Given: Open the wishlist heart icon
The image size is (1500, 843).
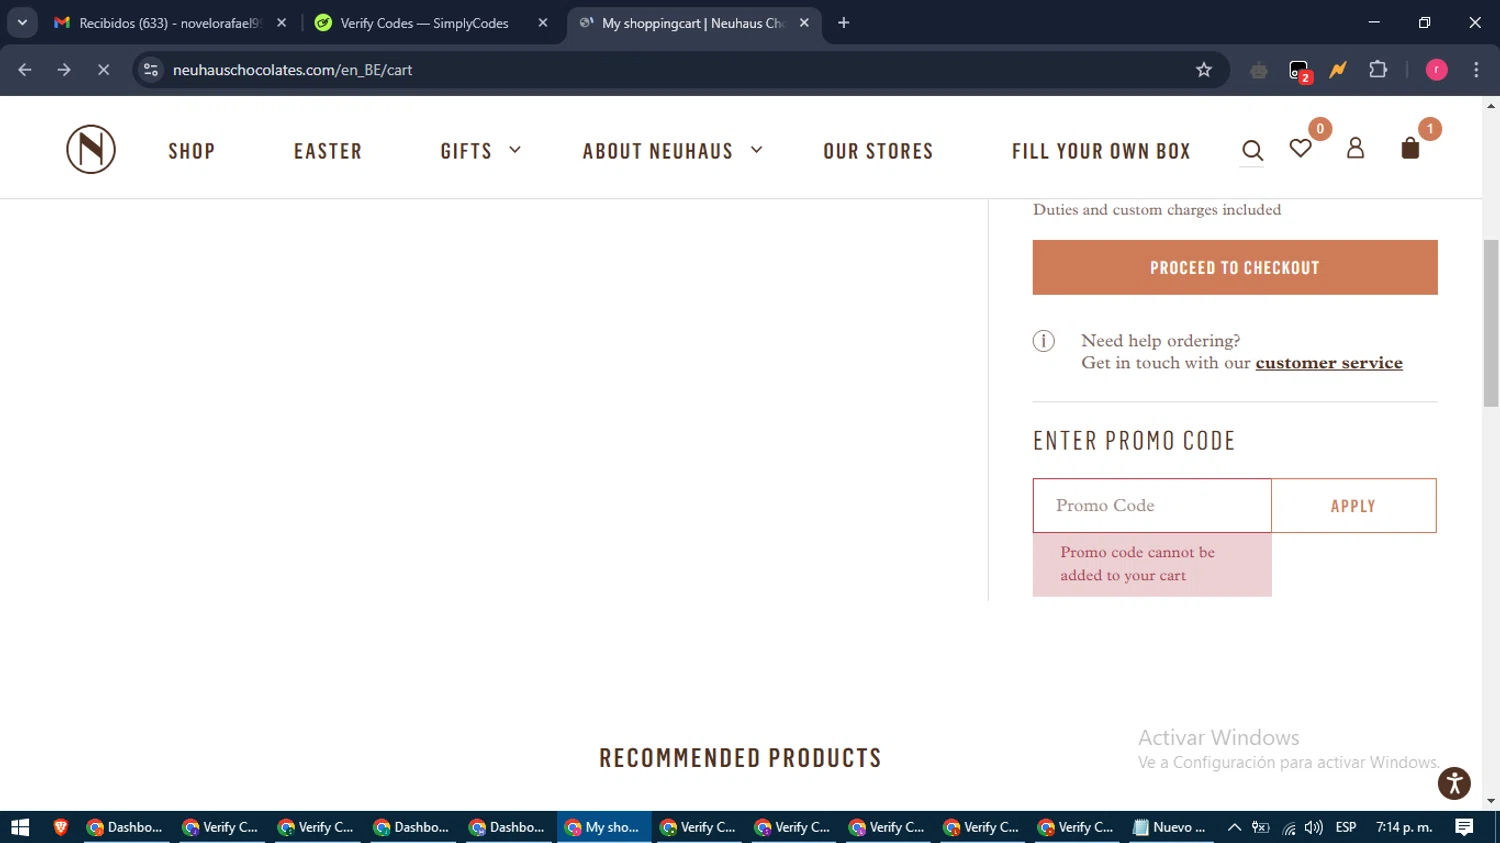Looking at the screenshot, I should tap(1300, 149).
